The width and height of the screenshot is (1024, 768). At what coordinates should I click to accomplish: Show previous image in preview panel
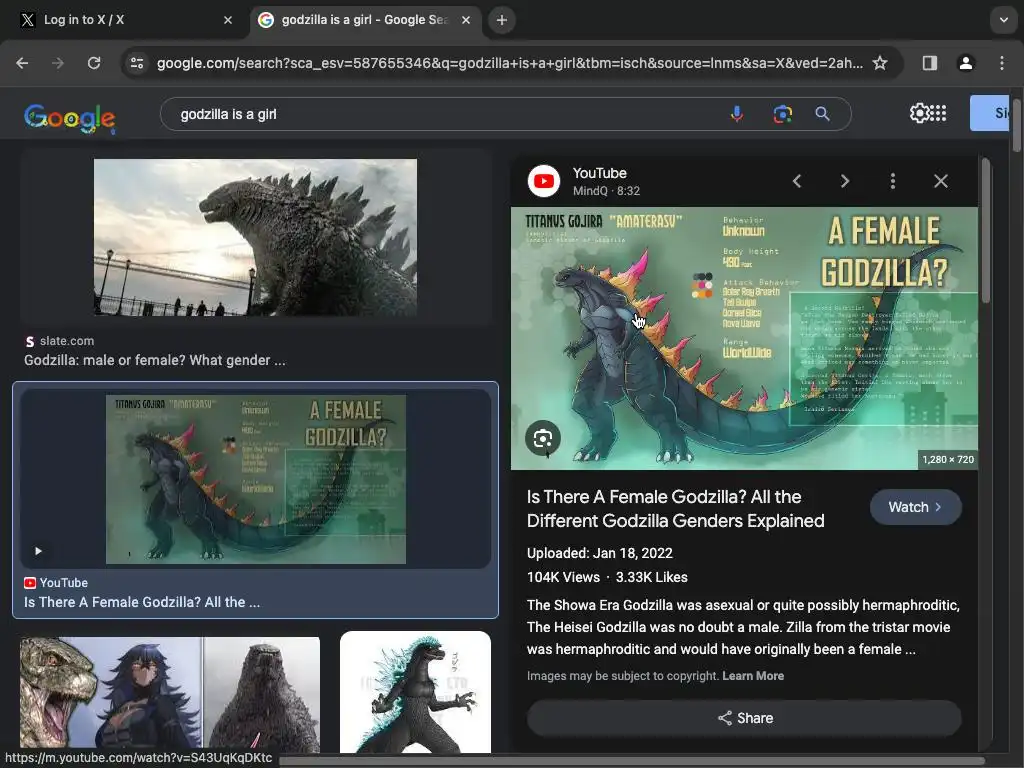pos(797,181)
